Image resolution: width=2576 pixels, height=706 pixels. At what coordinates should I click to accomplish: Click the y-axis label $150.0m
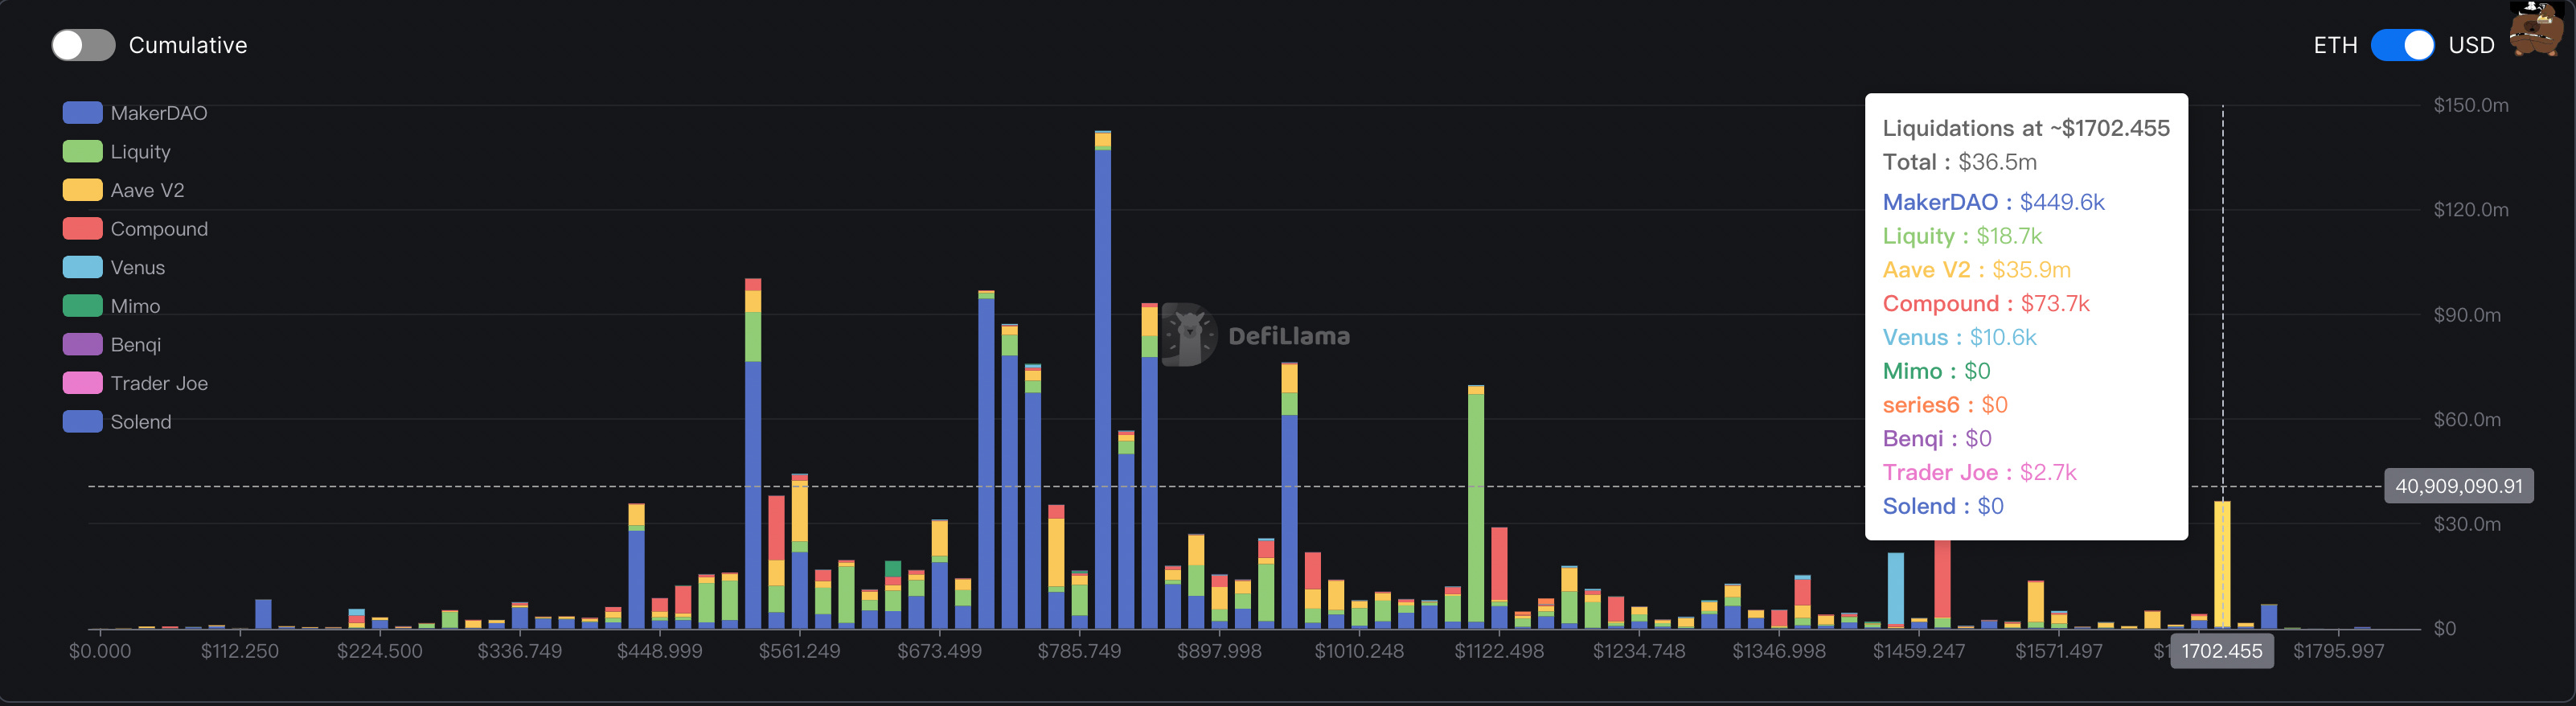coord(2471,105)
